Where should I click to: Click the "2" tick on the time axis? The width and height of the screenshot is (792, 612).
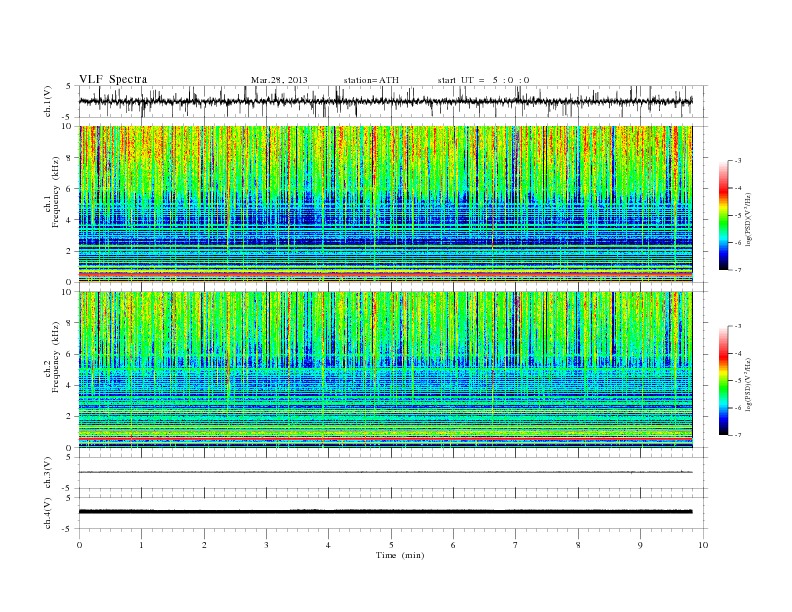205,545
